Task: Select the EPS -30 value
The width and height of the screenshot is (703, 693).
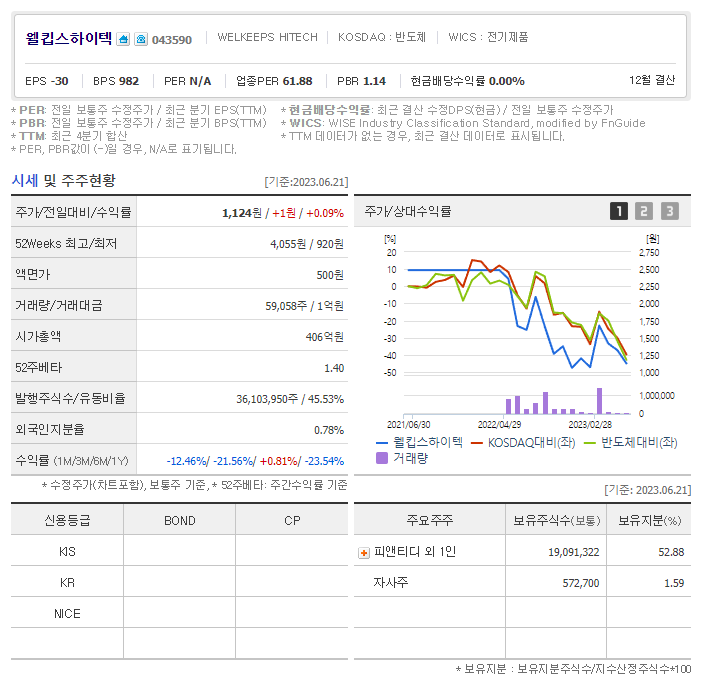Action: (x=47, y=81)
